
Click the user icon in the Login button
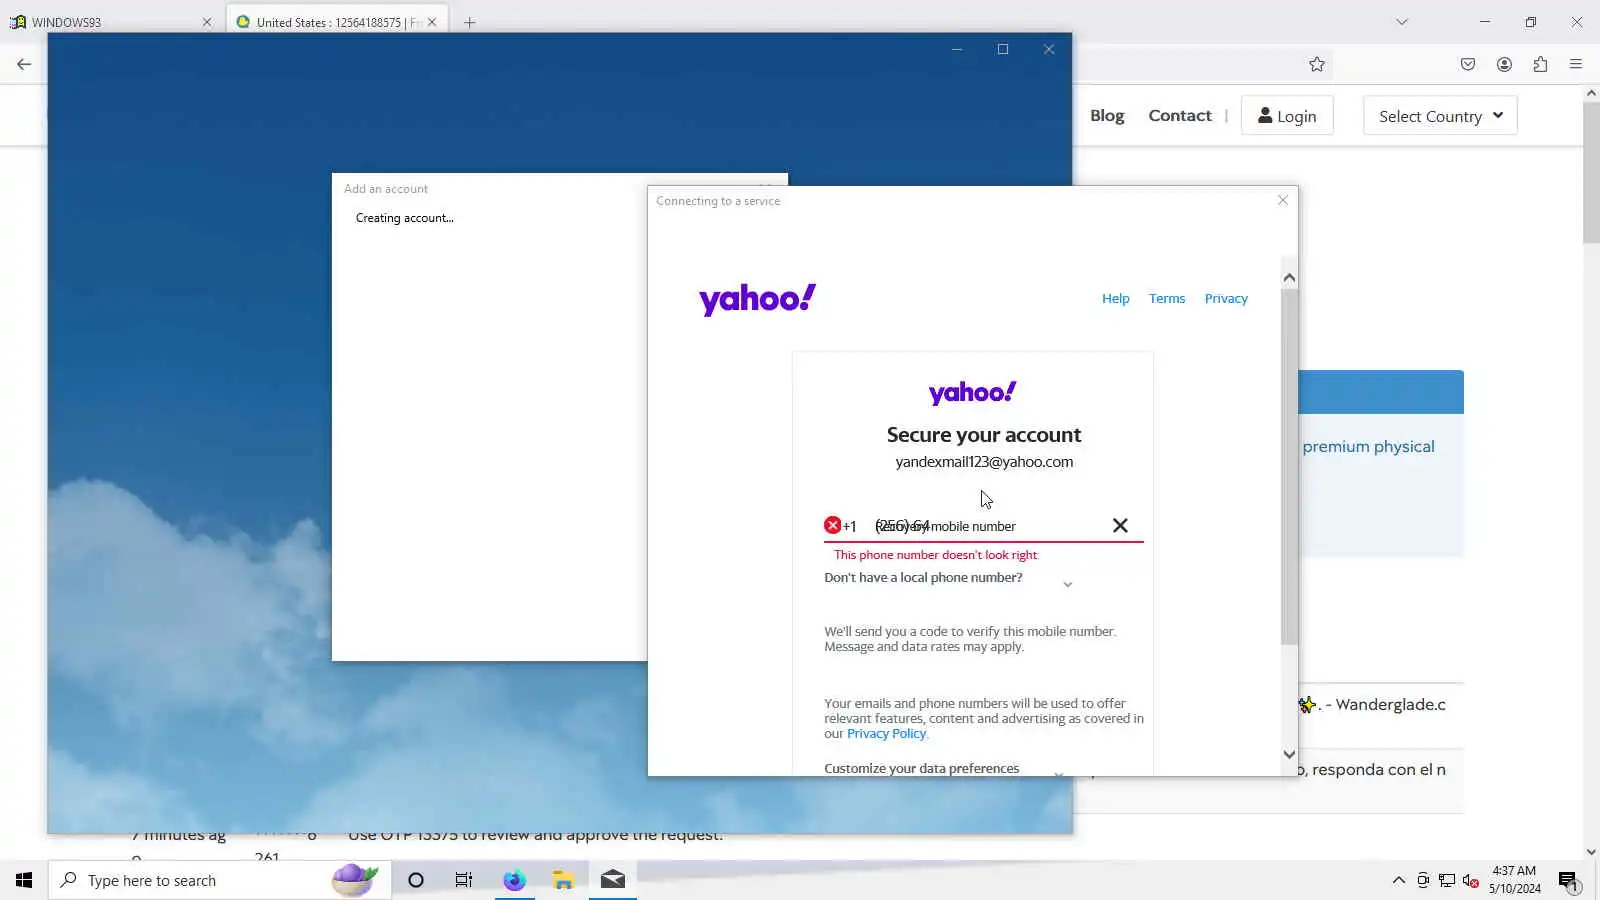coord(1265,116)
